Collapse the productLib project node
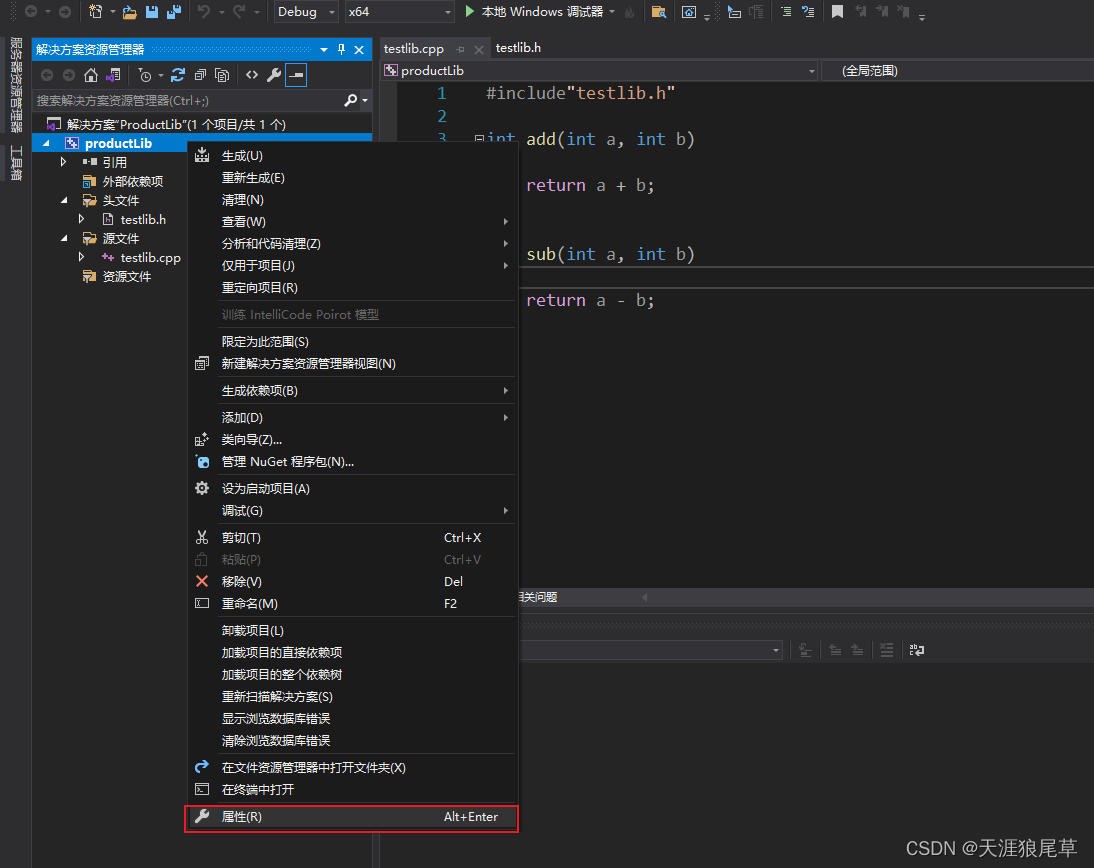 [47, 143]
